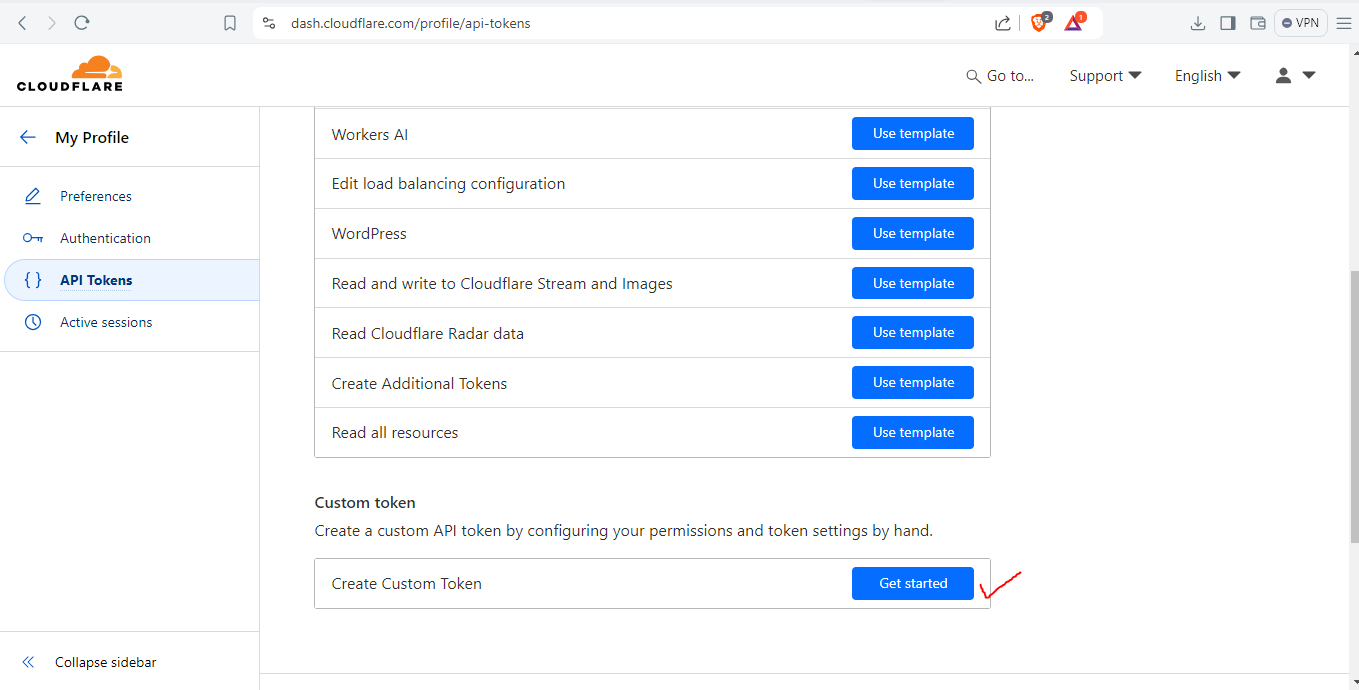Go back using browser back arrow
Screen dimensions: 1359x690
pyautogui.click(x=22, y=23)
